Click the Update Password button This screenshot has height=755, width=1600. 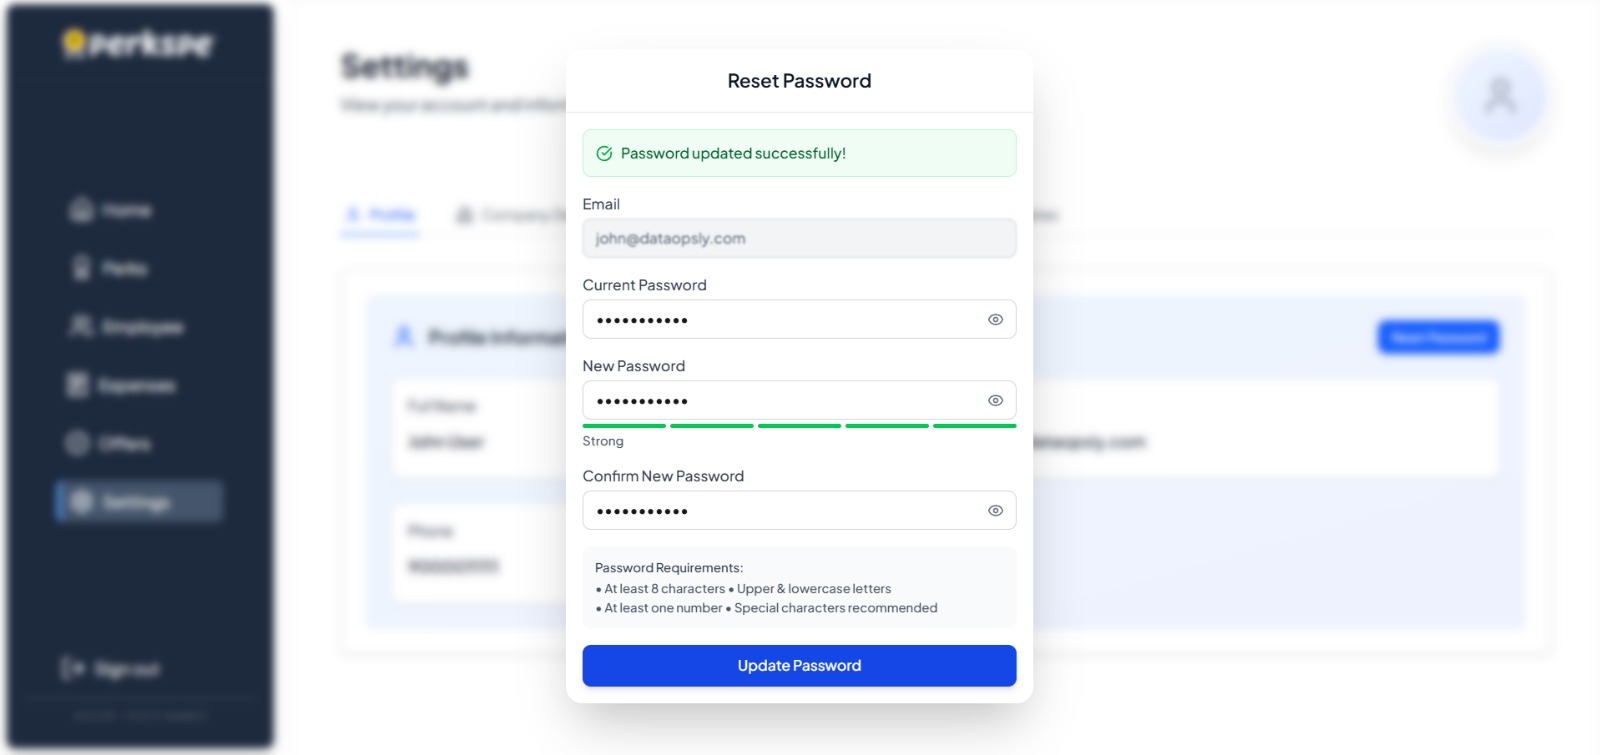[x=799, y=666]
